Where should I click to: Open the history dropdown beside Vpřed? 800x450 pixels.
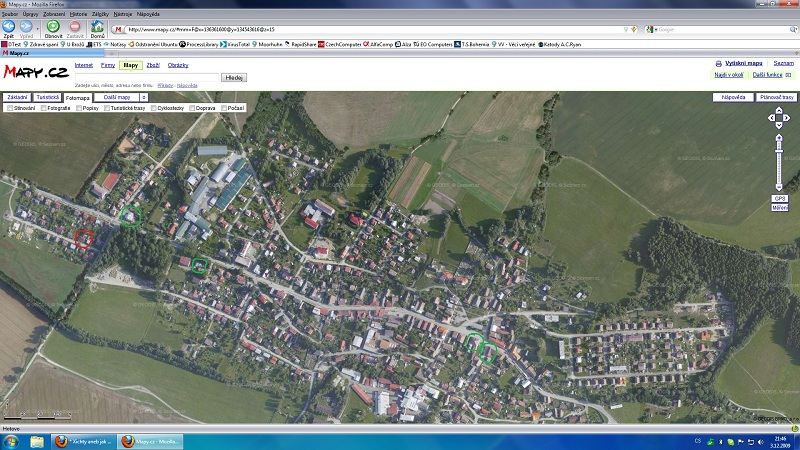pos(37,29)
